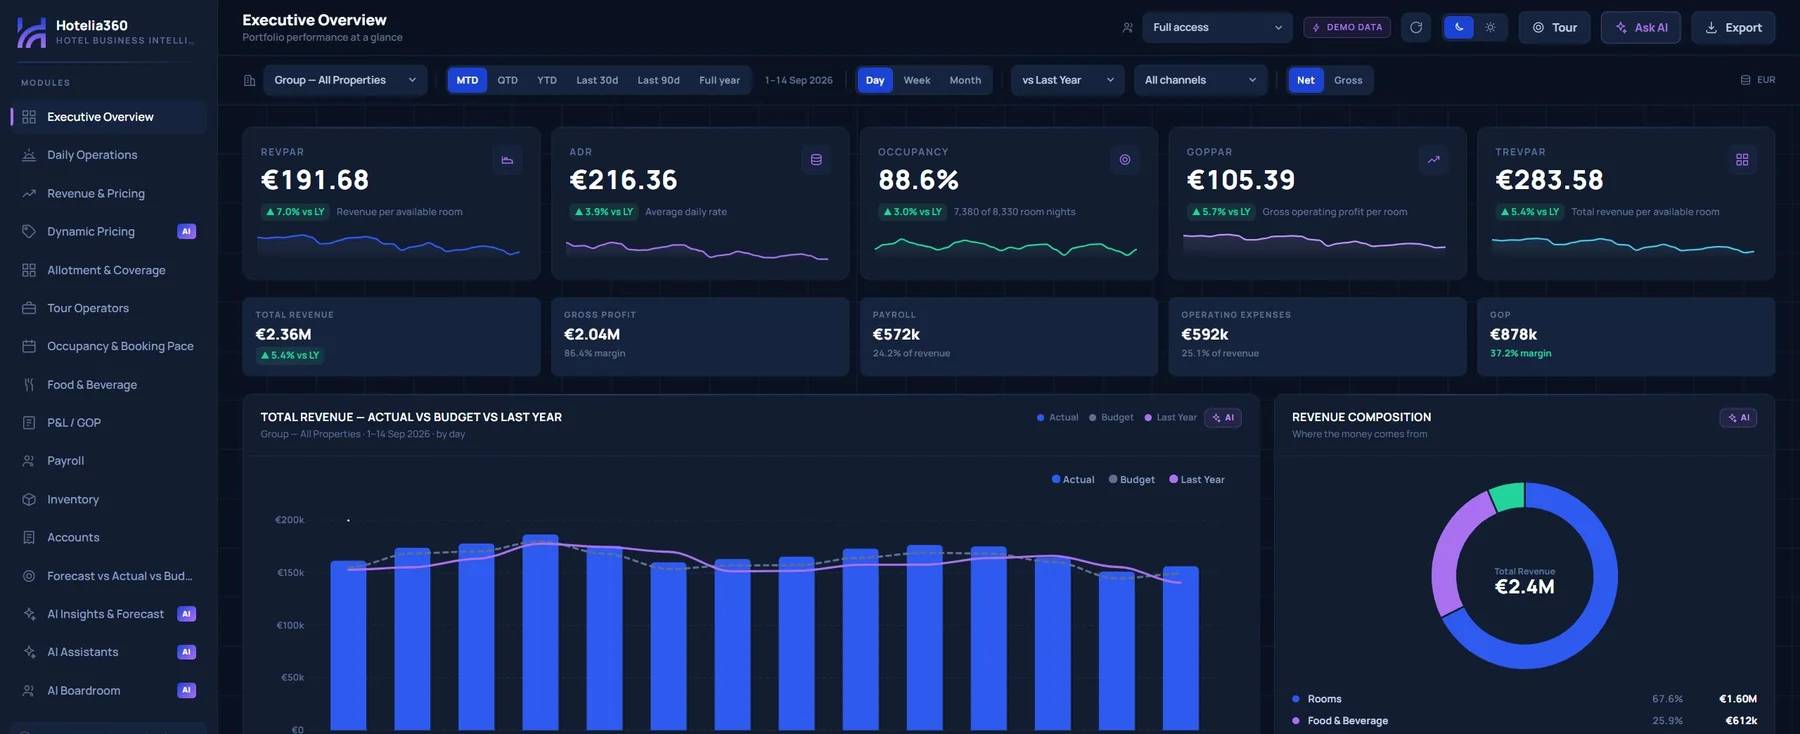Image resolution: width=1800 pixels, height=734 pixels.
Task: Set granularity to Month
Action: pyautogui.click(x=965, y=80)
